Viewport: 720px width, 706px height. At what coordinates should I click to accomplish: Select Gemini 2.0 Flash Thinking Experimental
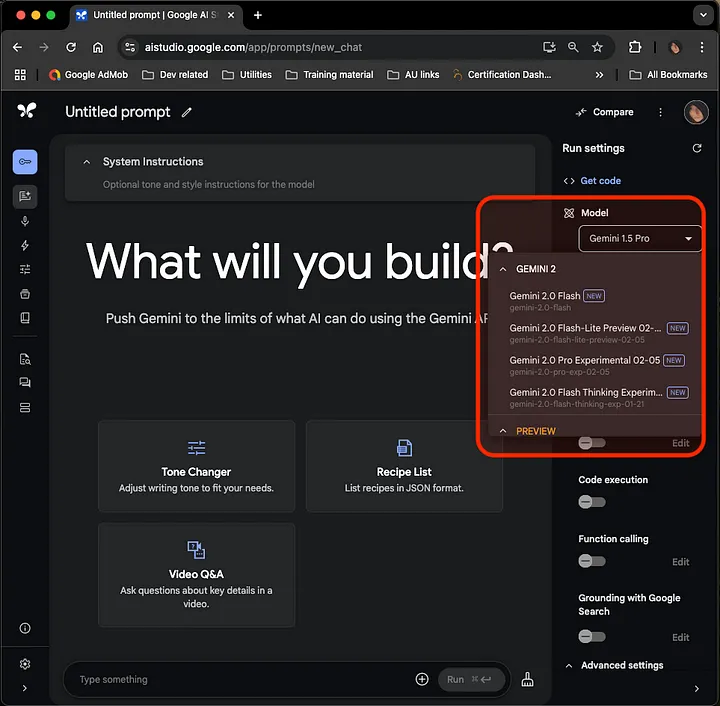tap(594, 398)
